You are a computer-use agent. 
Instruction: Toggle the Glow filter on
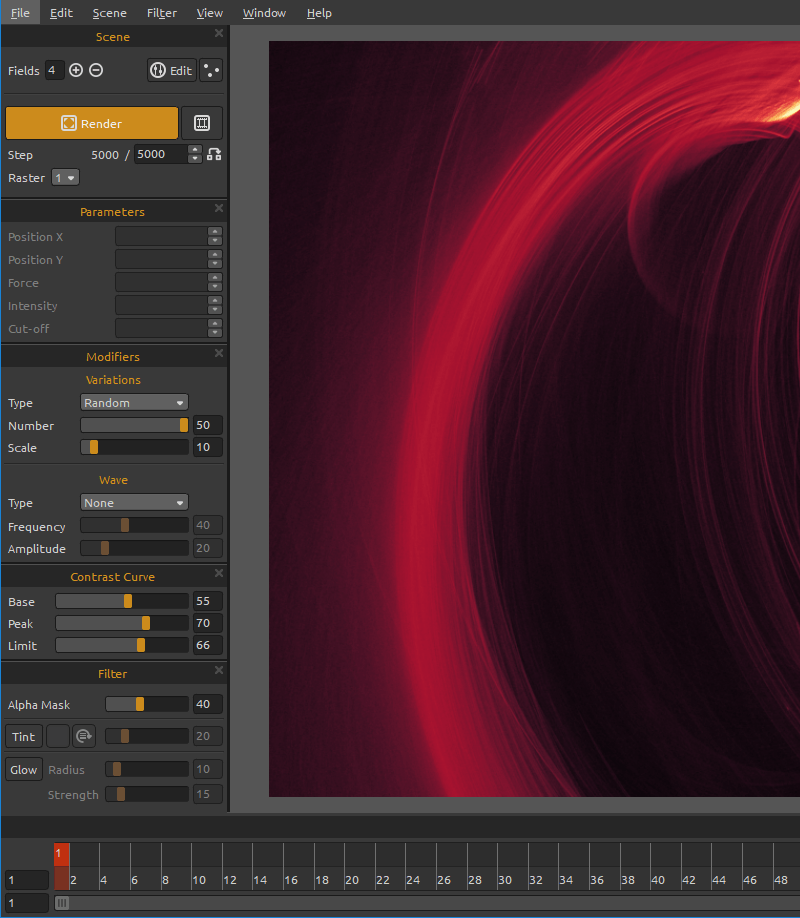tap(23, 769)
